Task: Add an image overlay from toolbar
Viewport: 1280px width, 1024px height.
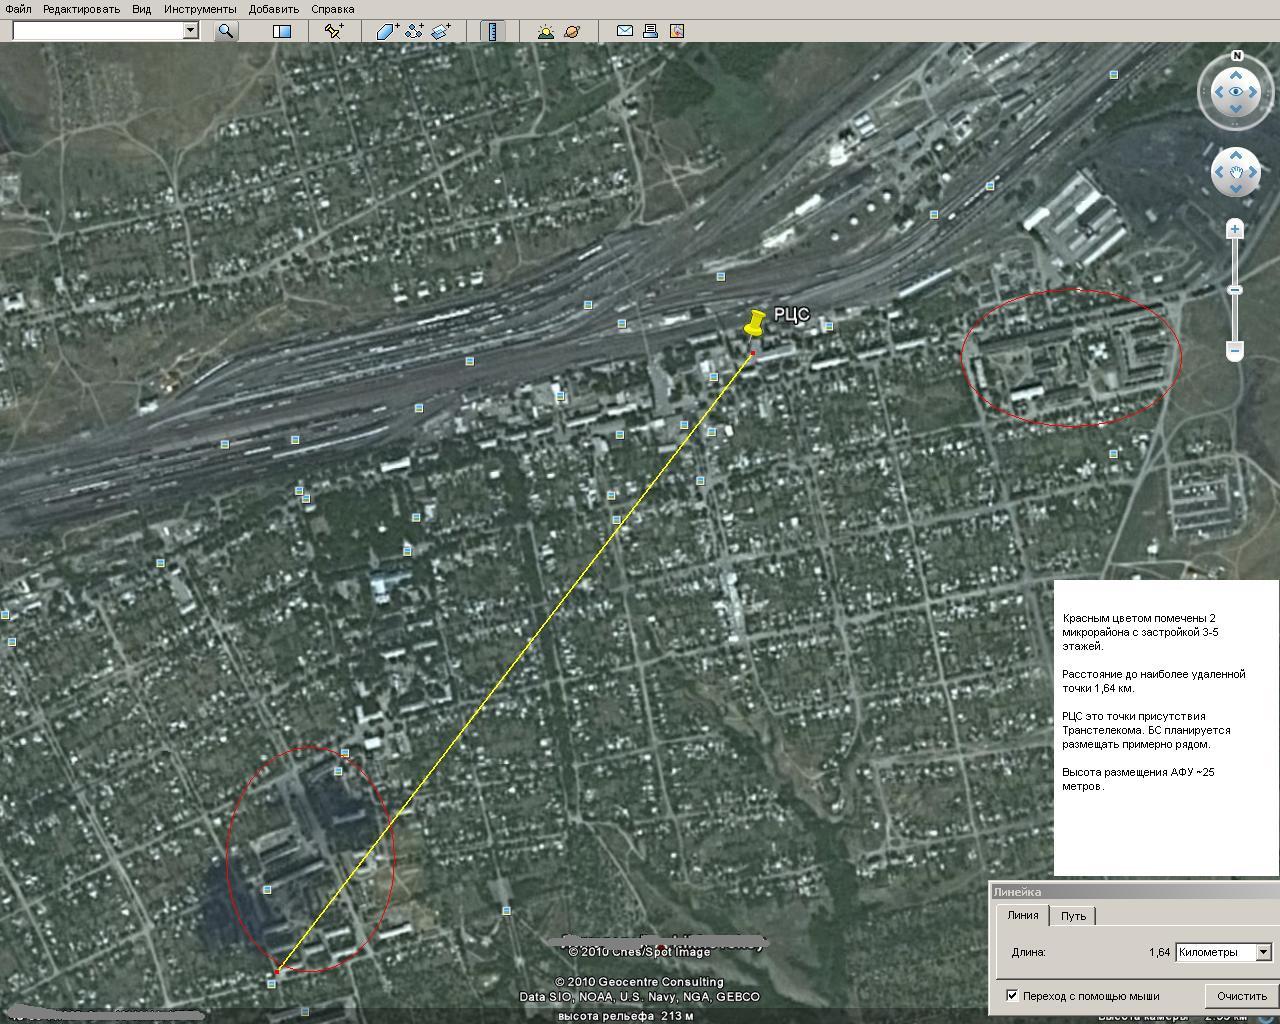Action: [441, 31]
